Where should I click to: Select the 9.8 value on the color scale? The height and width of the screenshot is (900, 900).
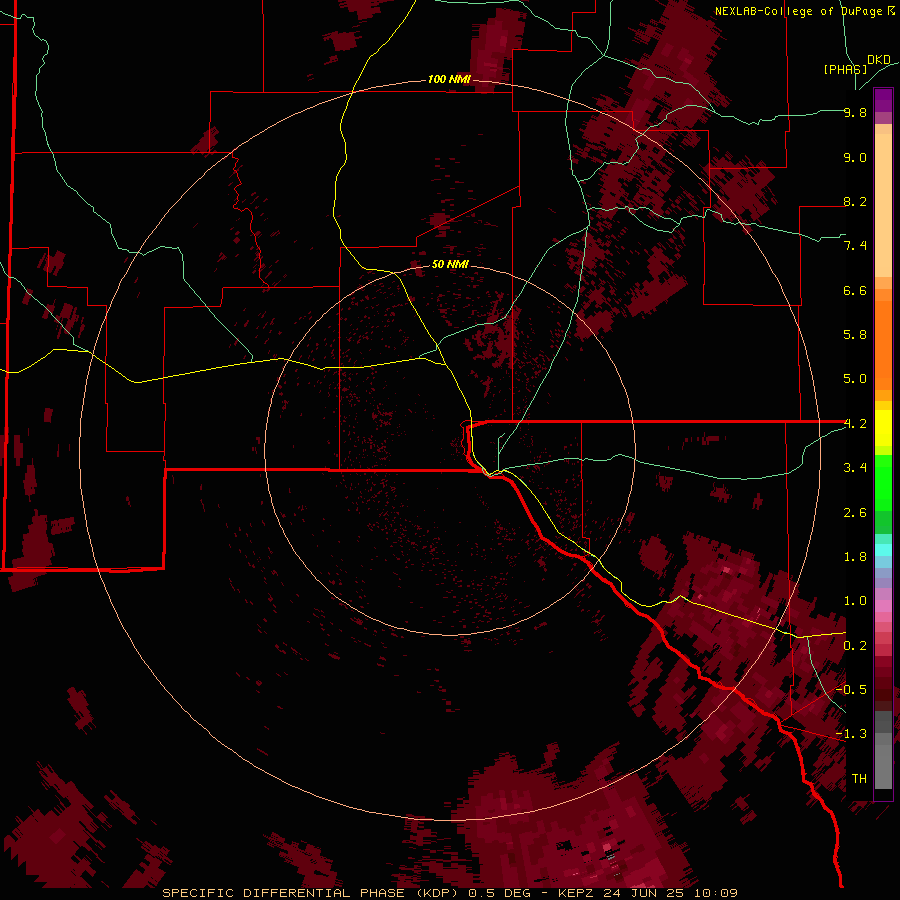click(x=855, y=113)
